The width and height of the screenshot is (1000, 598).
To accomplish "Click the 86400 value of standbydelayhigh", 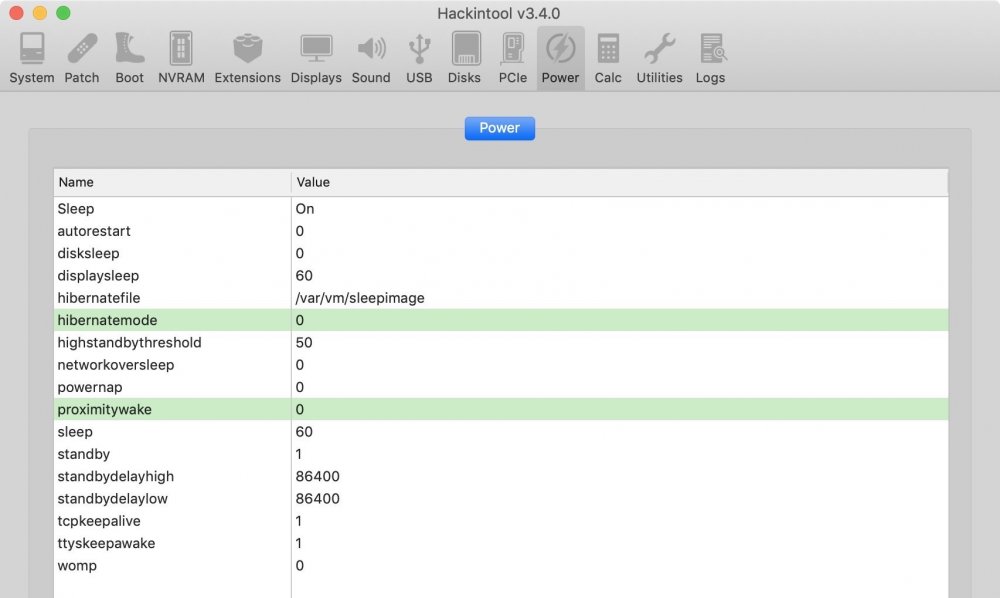I will coord(318,476).
